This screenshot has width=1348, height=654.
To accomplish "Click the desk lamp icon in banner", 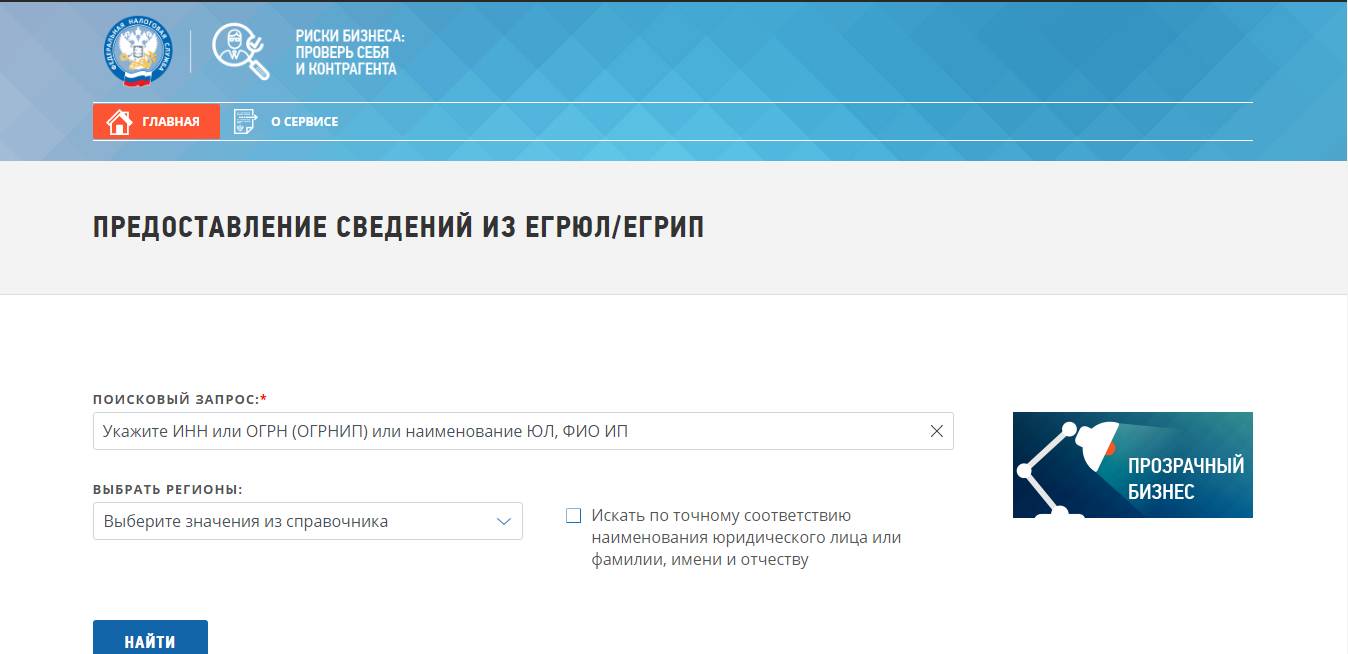I will pyautogui.click(x=1066, y=468).
